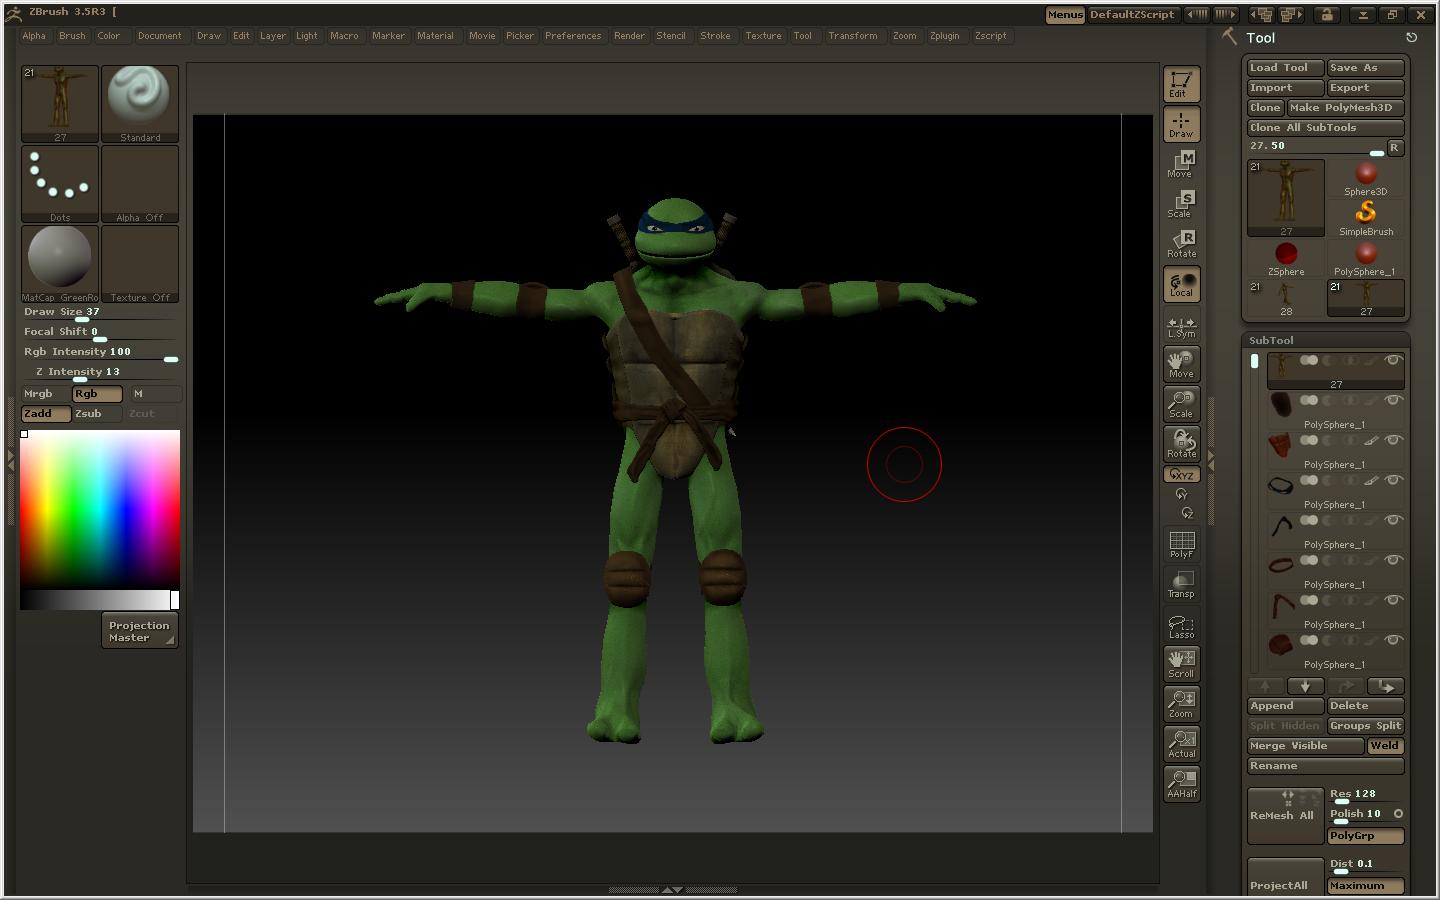Open the Zplugin menu
Screen dimensions: 1440x900
coord(944,36)
